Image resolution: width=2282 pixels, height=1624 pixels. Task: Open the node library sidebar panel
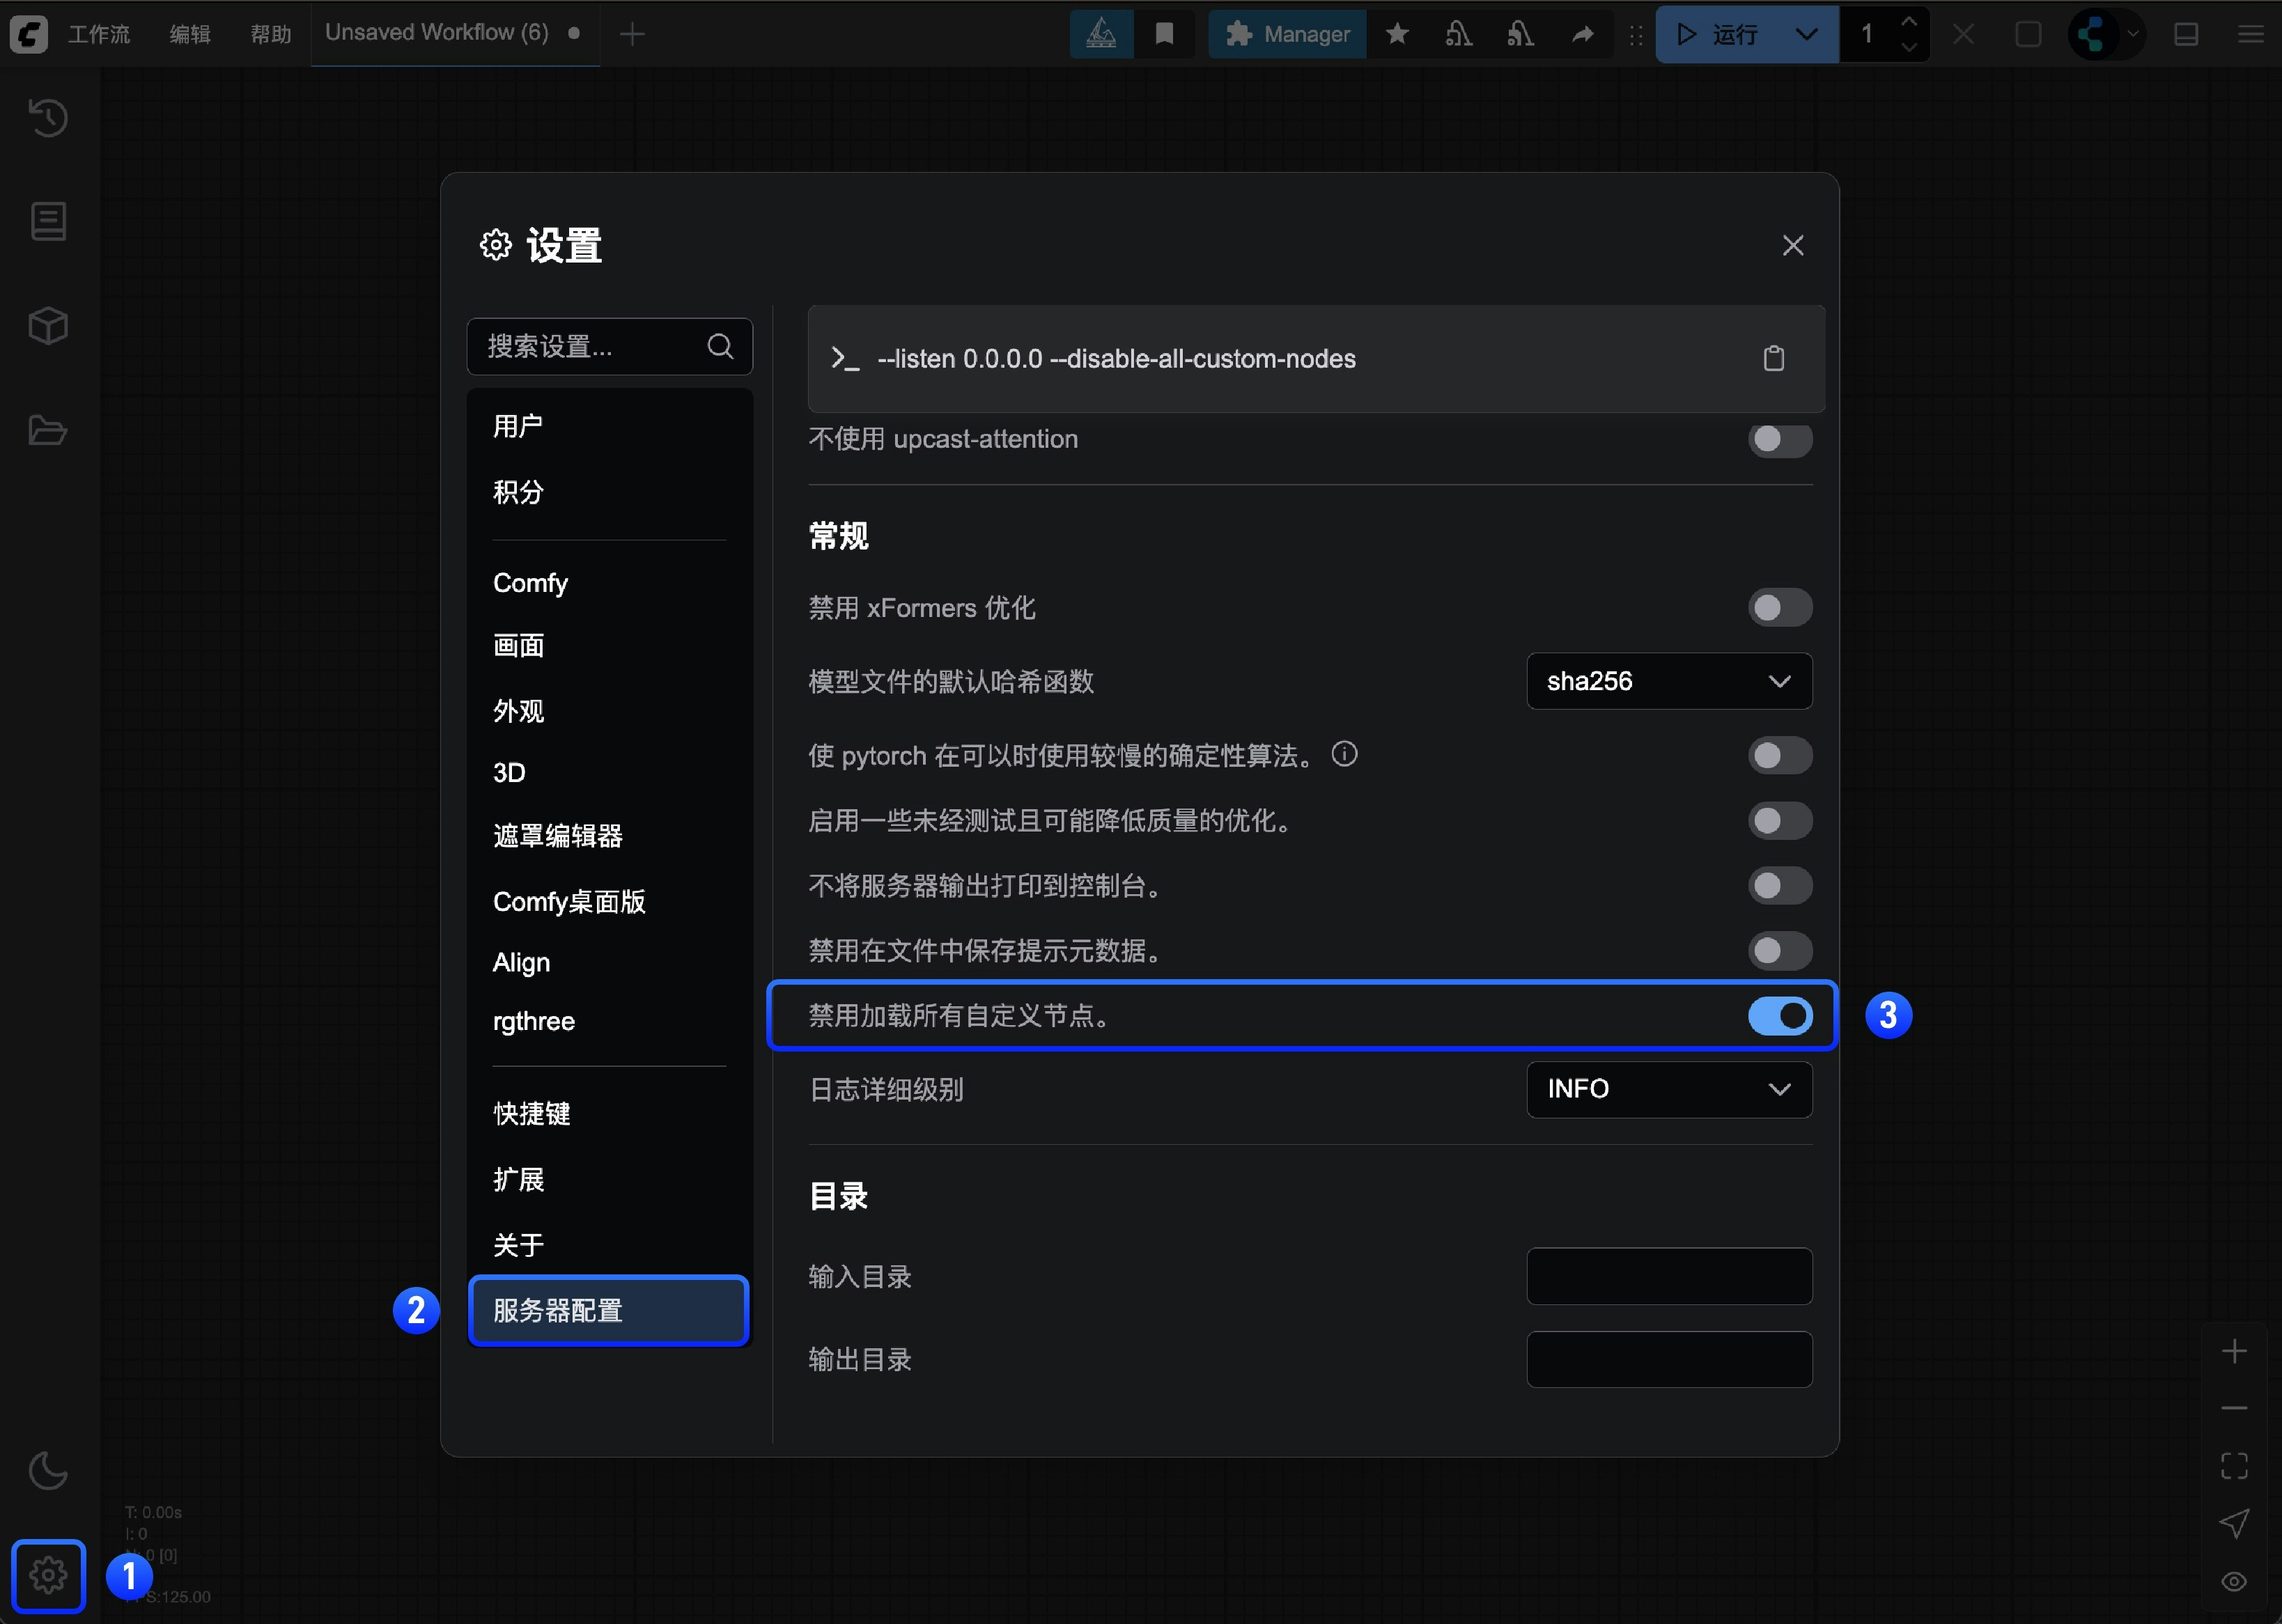pos(47,221)
